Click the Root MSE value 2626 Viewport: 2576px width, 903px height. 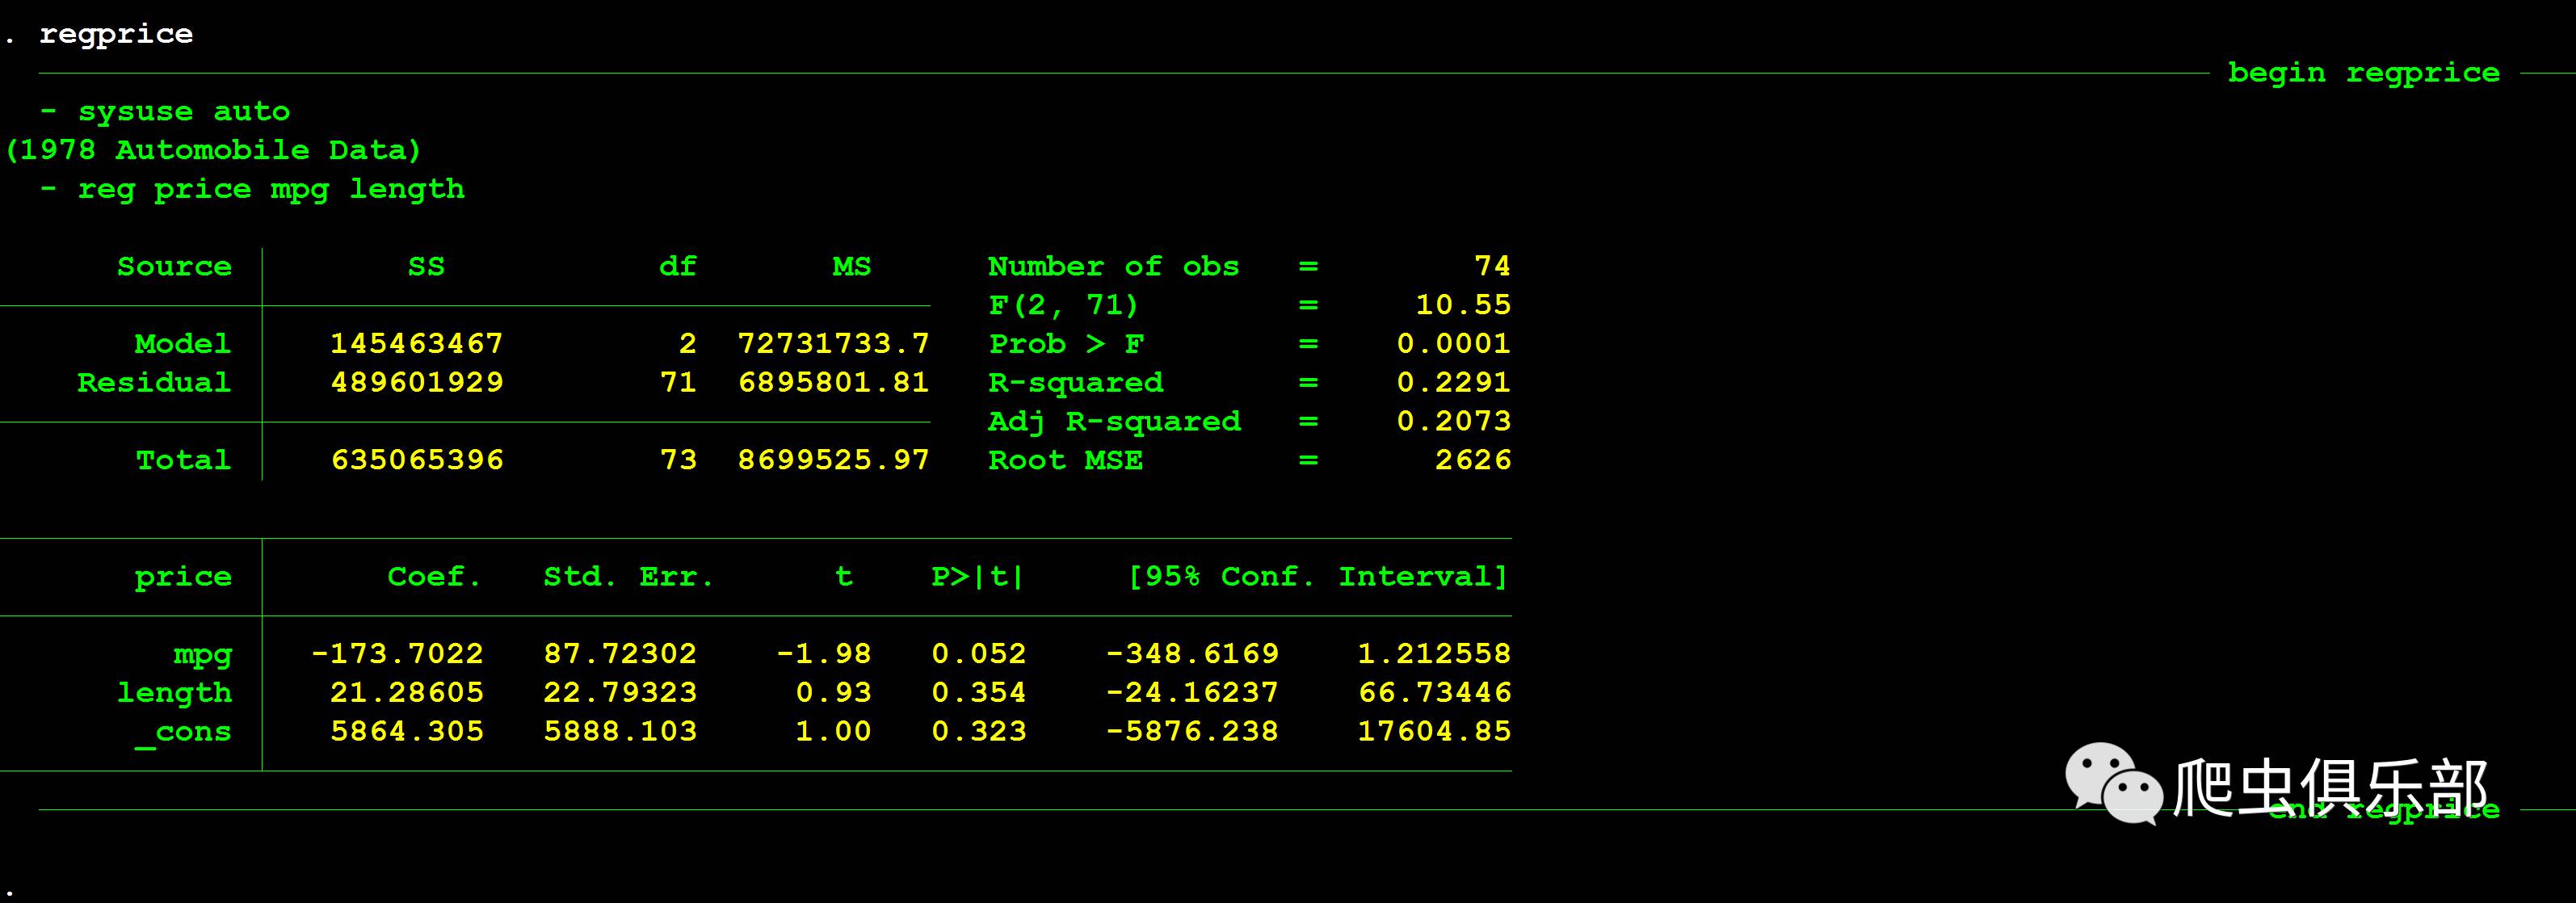pyautogui.click(x=1472, y=460)
